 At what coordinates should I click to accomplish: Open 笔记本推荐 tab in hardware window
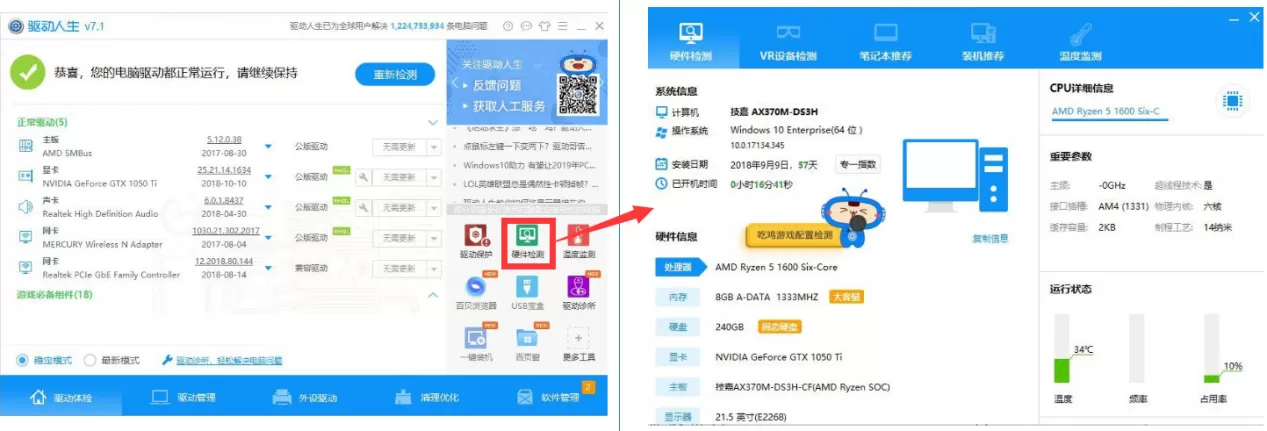pyautogui.click(x=885, y=41)
